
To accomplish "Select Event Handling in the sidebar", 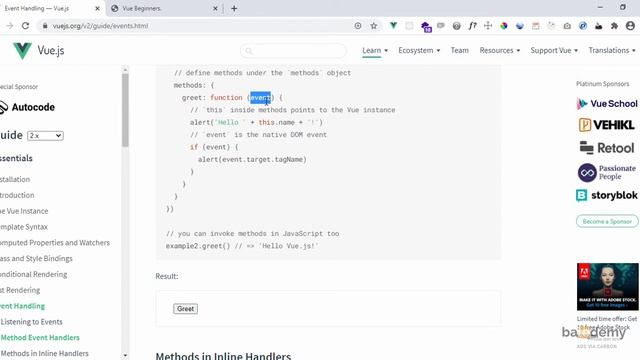I will pos(22,306).
